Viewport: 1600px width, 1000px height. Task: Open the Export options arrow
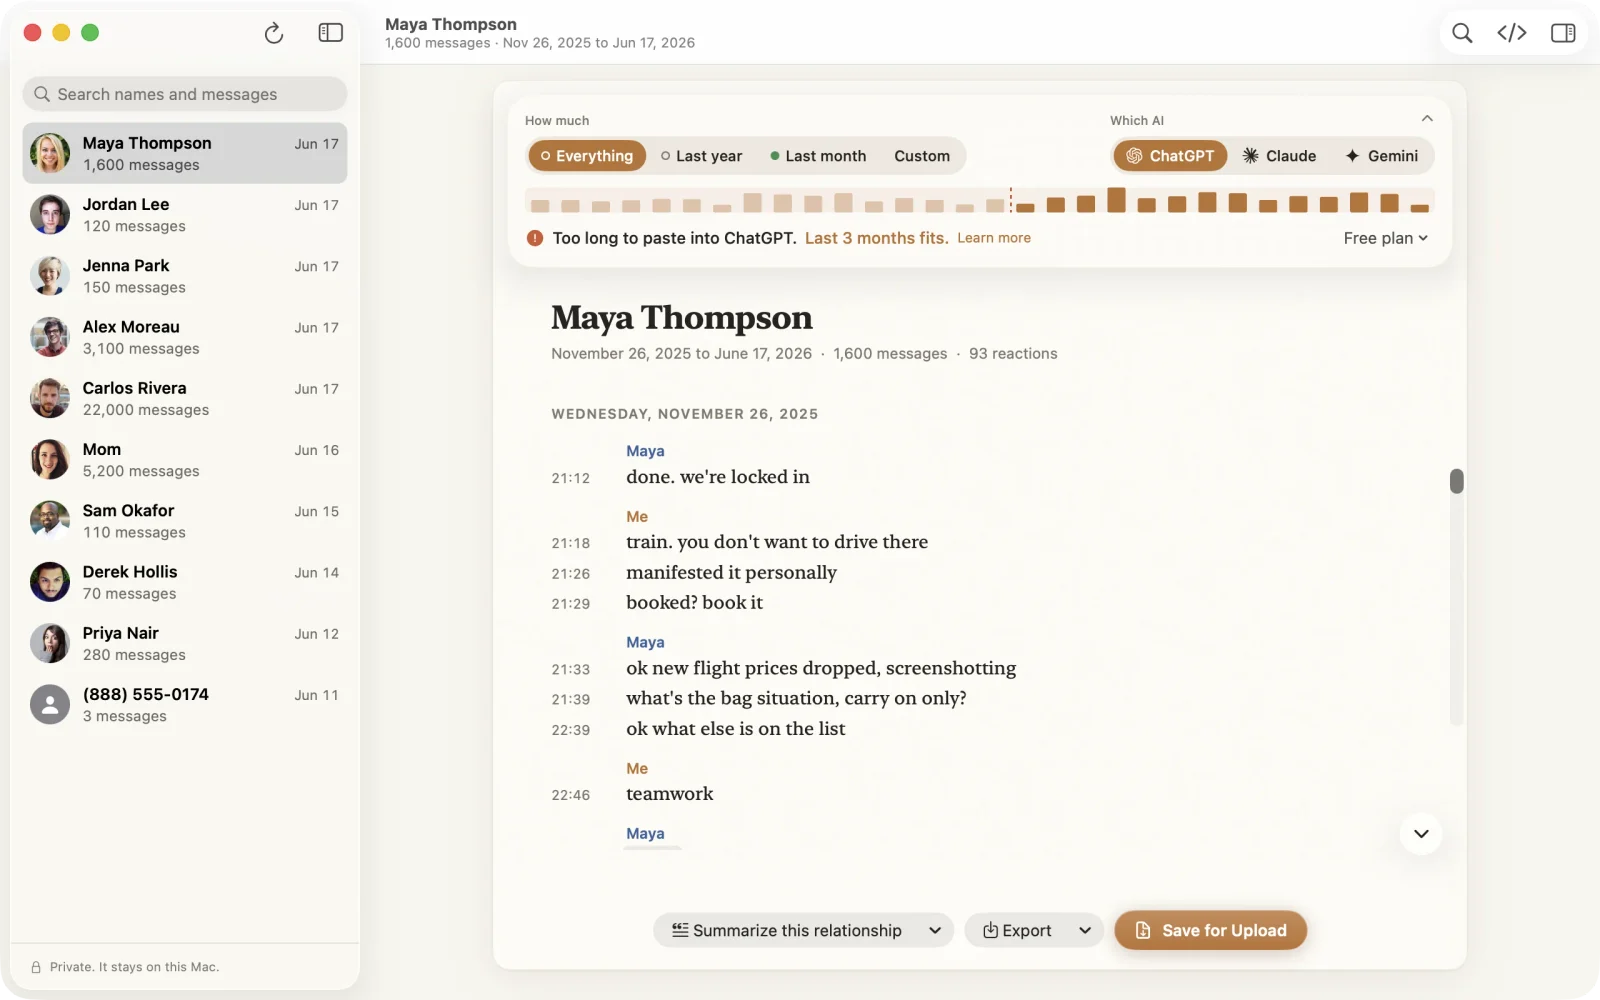1085,930
